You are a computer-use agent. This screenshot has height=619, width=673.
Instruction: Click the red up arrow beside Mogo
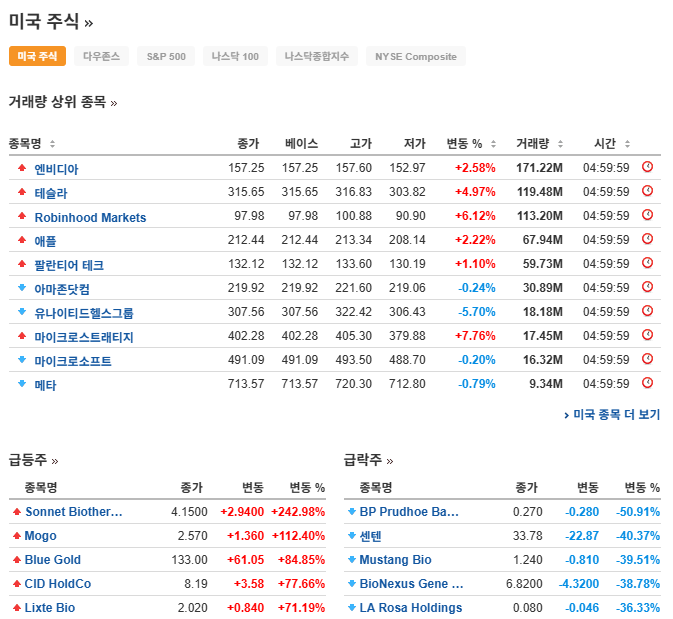point(17,536)
